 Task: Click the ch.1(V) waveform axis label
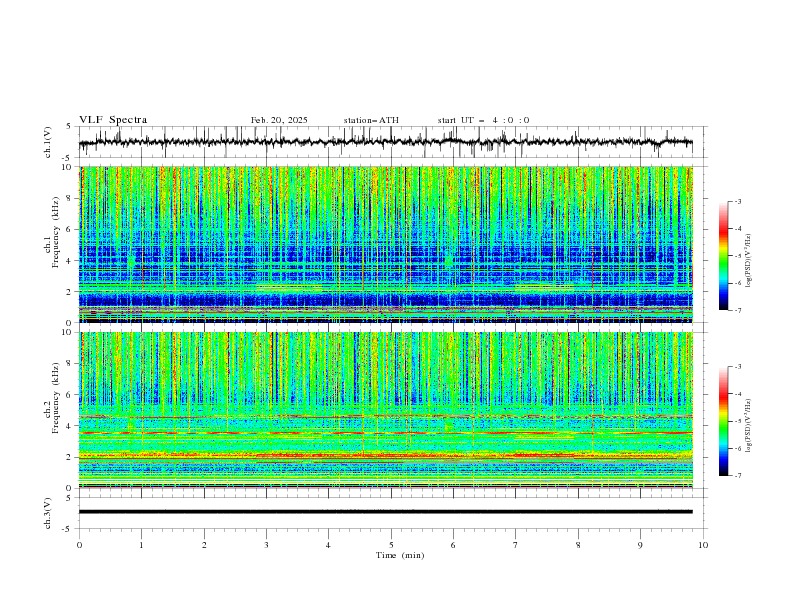48,142
